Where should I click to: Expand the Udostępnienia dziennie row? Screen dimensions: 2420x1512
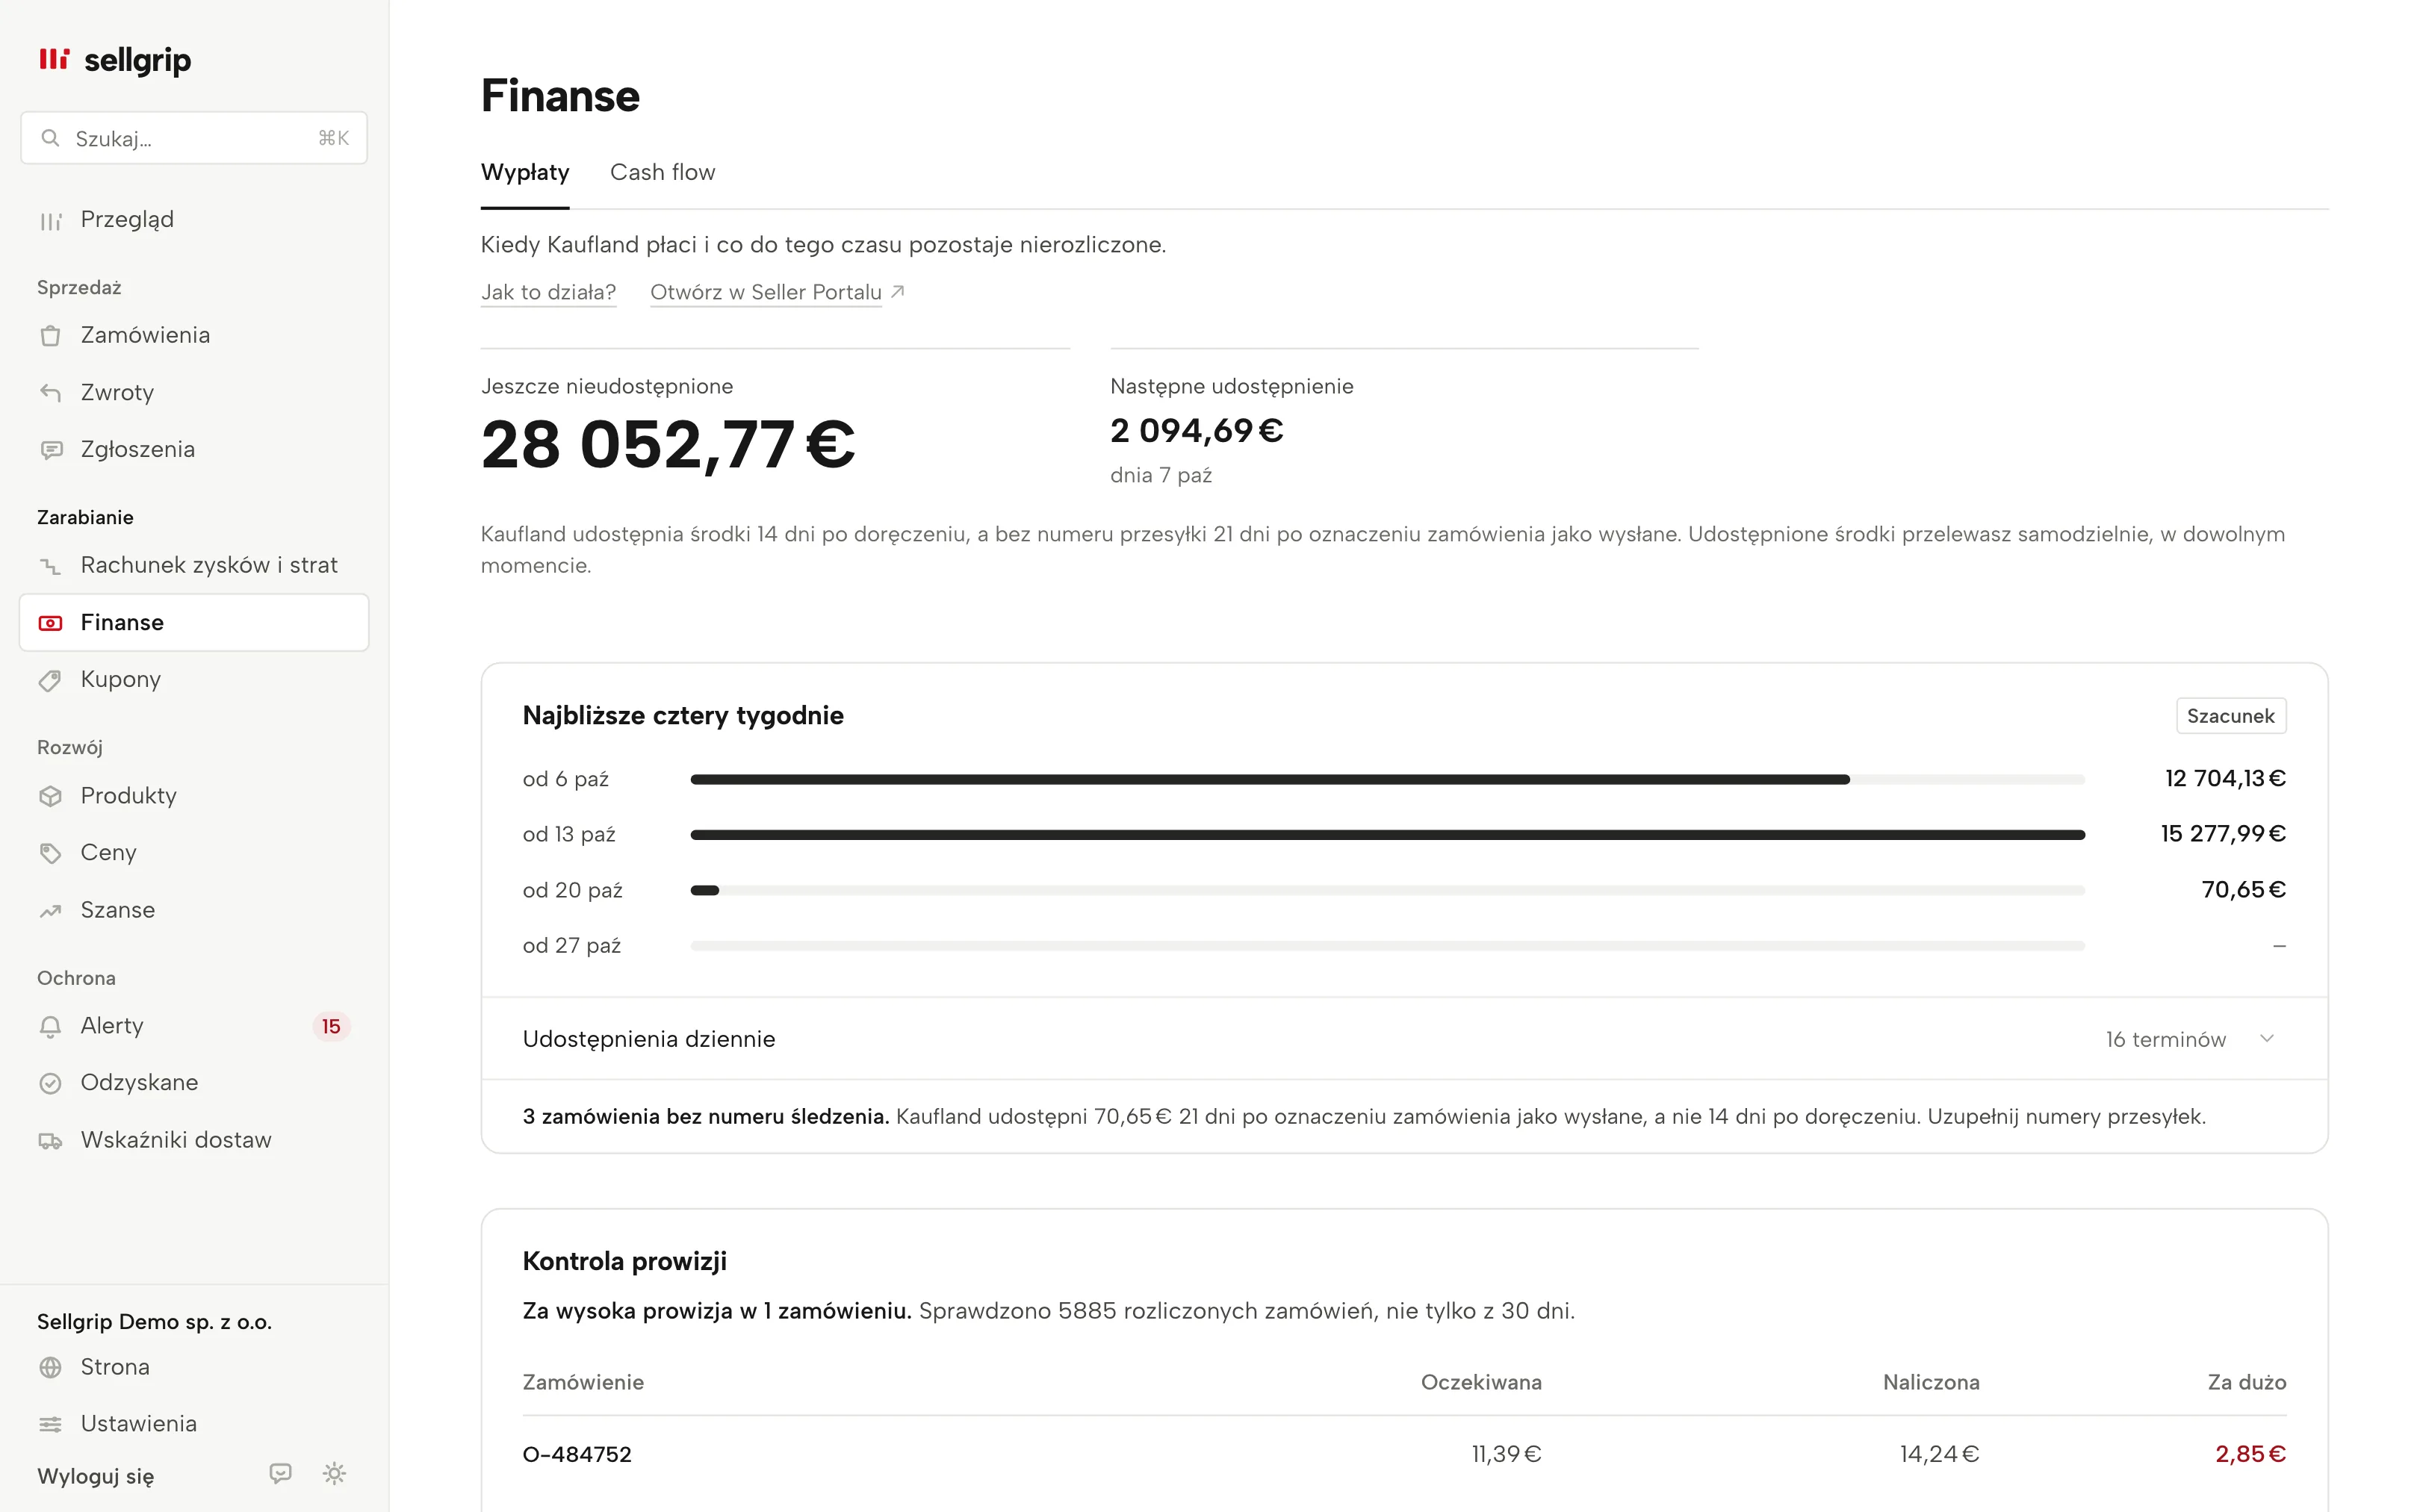click(1404, 1039)
